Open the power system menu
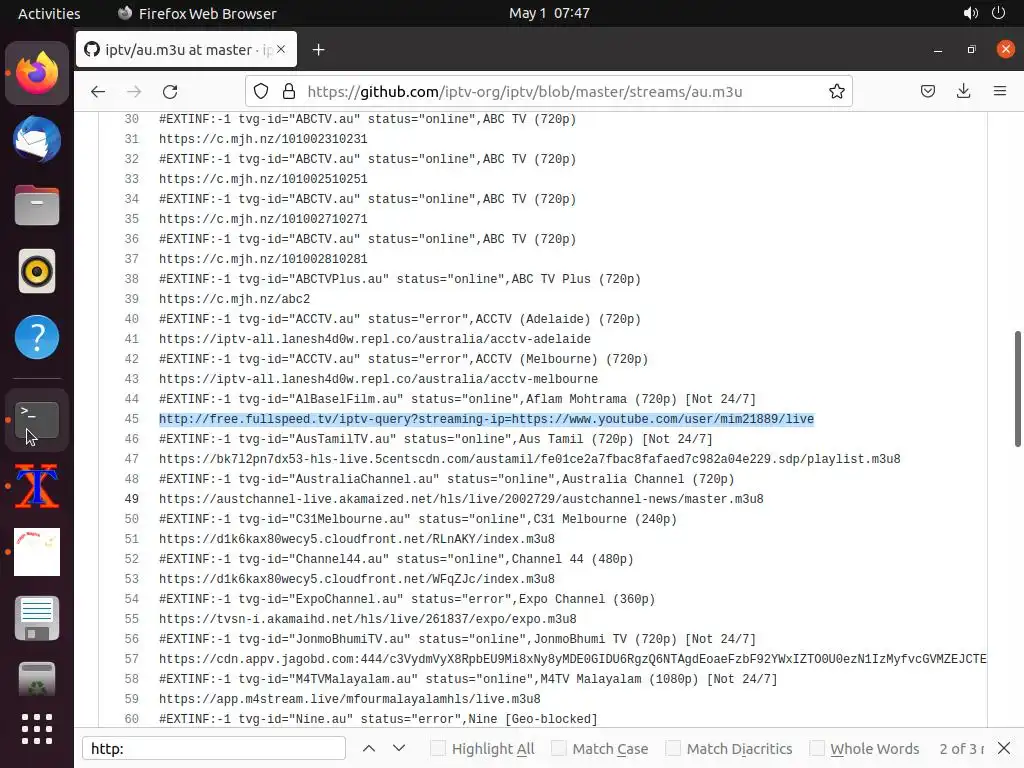This screenshot has width=1024, height=768. pos(999,13)
